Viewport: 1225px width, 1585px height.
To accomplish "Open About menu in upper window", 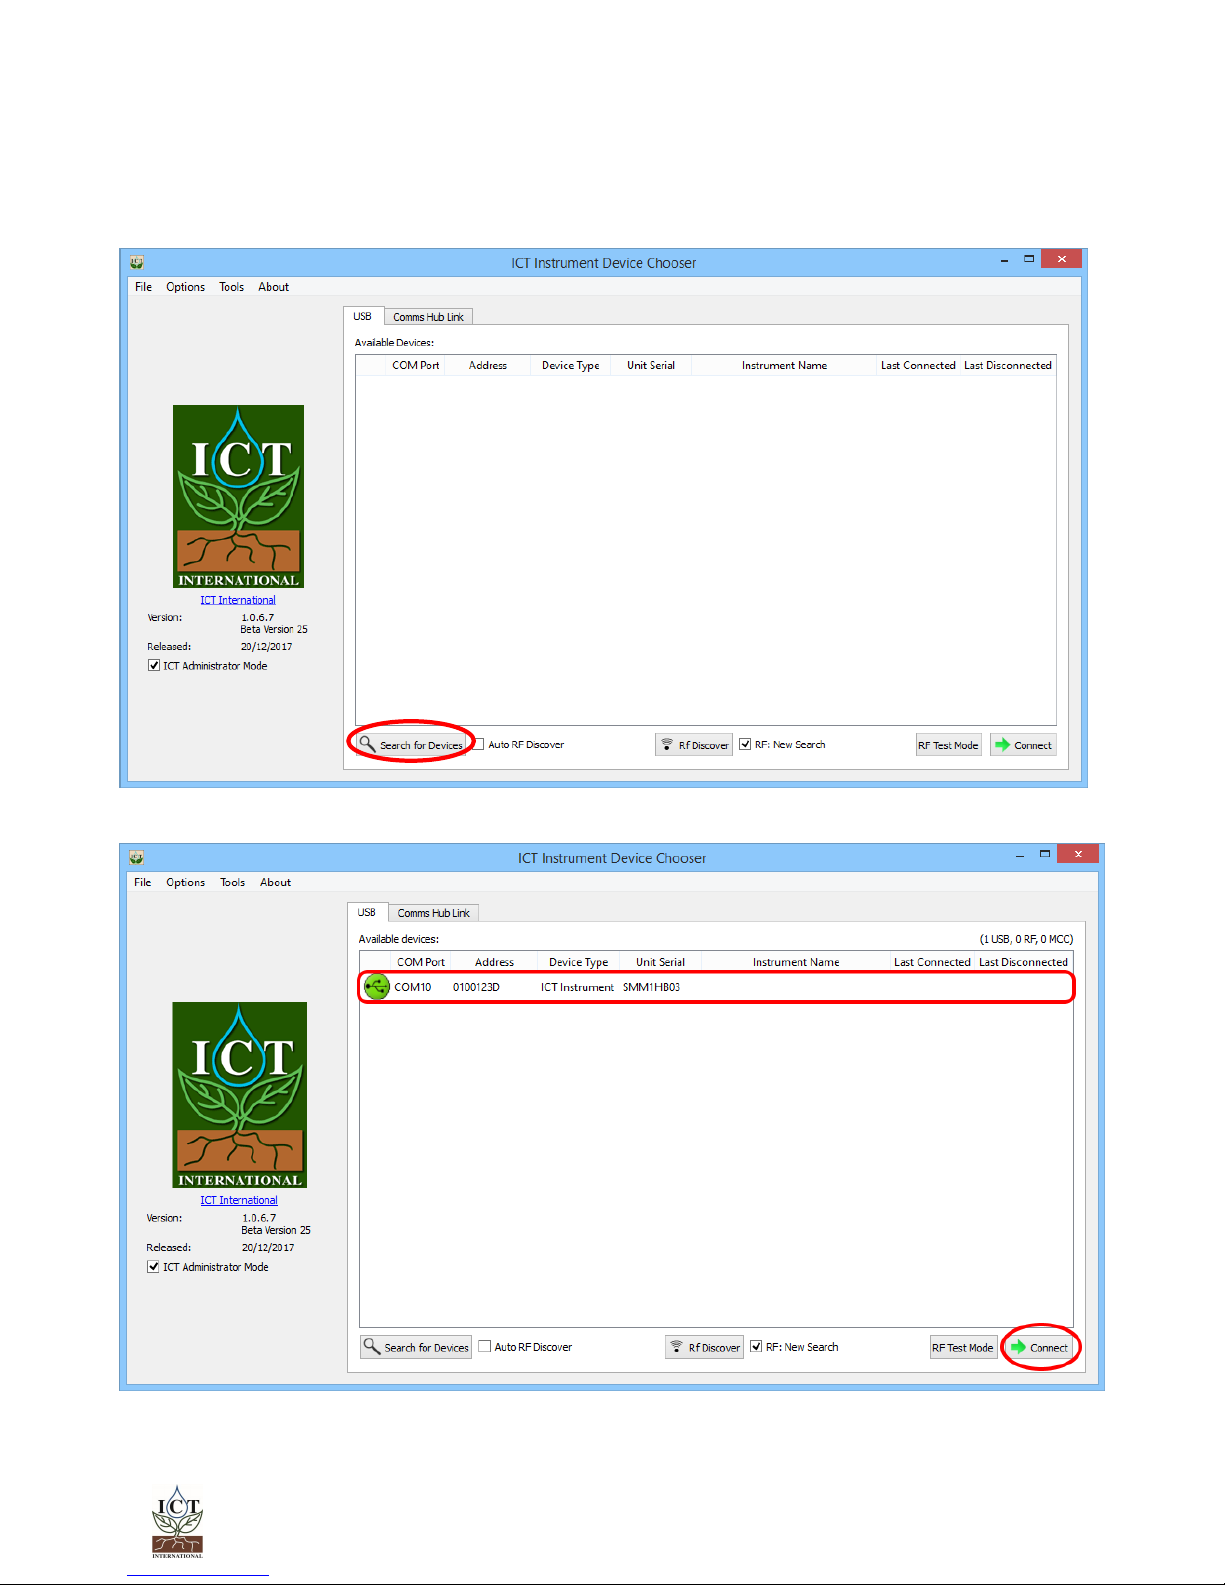I will pos(273,287).
